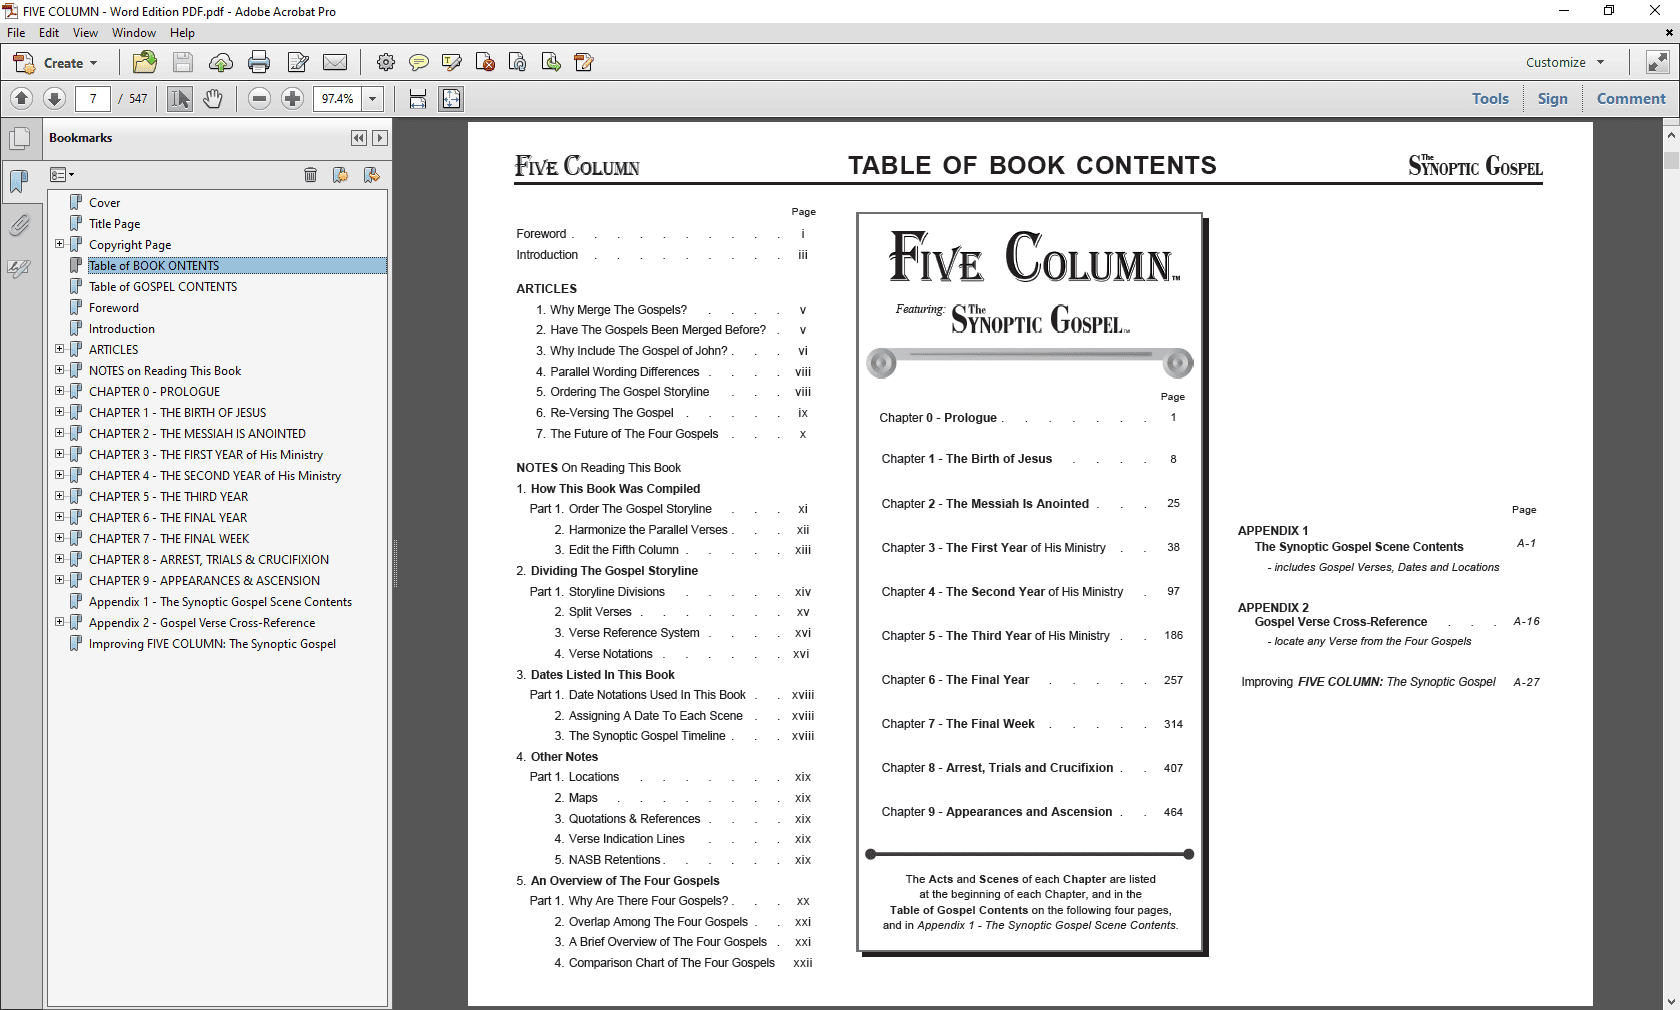Screen dimensions: 1680x1010
Task: Toggle read mode icon at top right
Action: pyautogui.click(x=1657, y=62)
